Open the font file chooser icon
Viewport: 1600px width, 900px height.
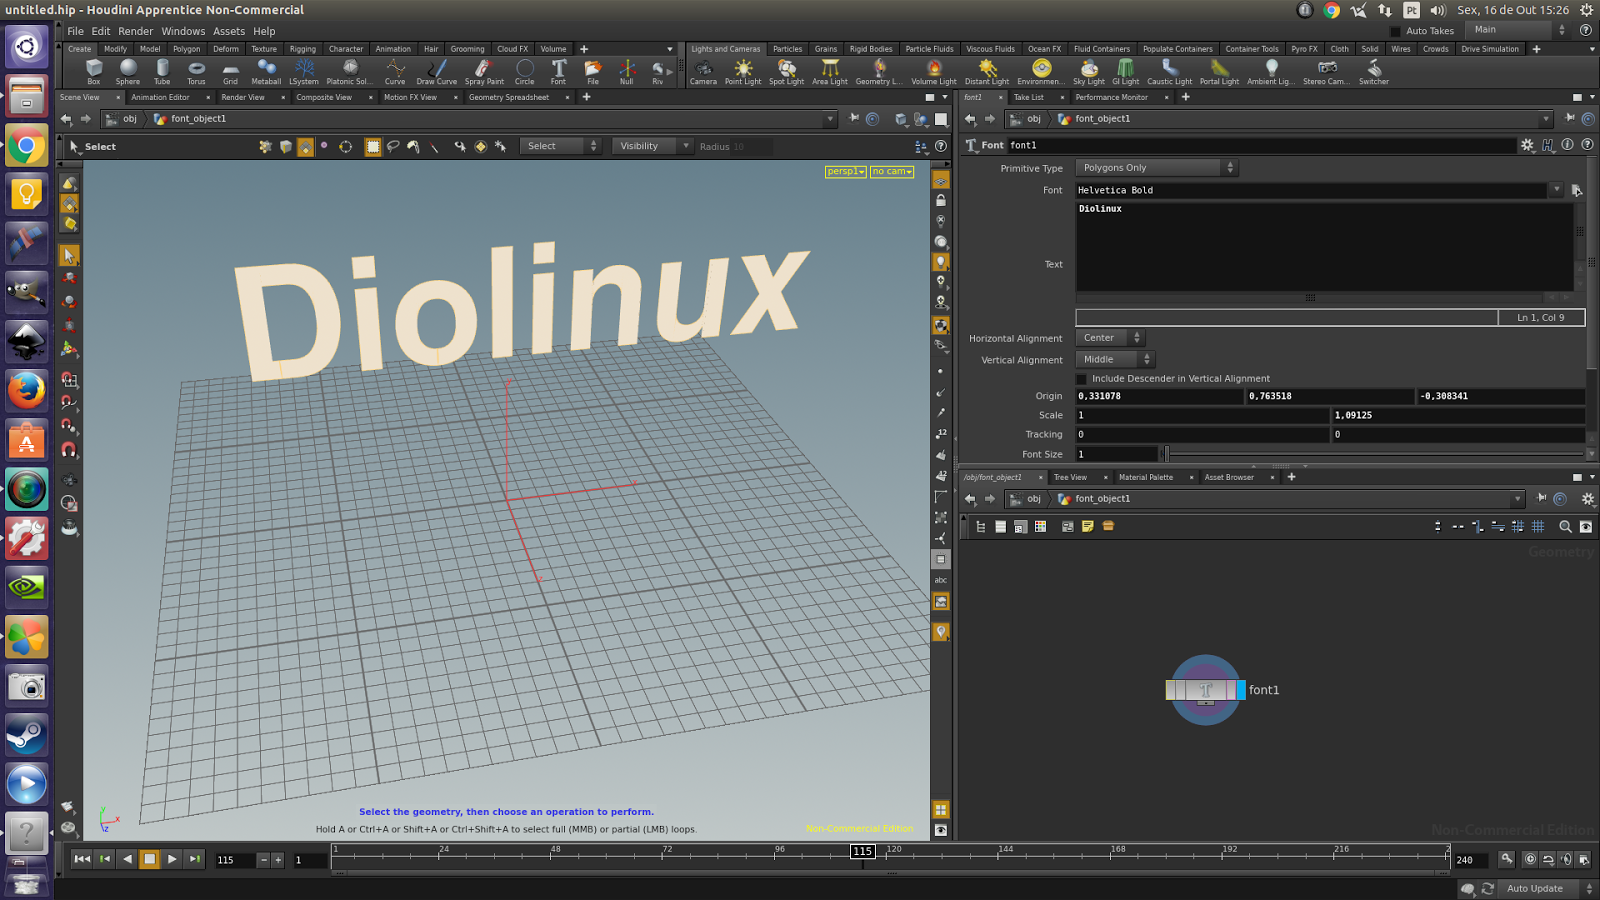point(1577,190)
